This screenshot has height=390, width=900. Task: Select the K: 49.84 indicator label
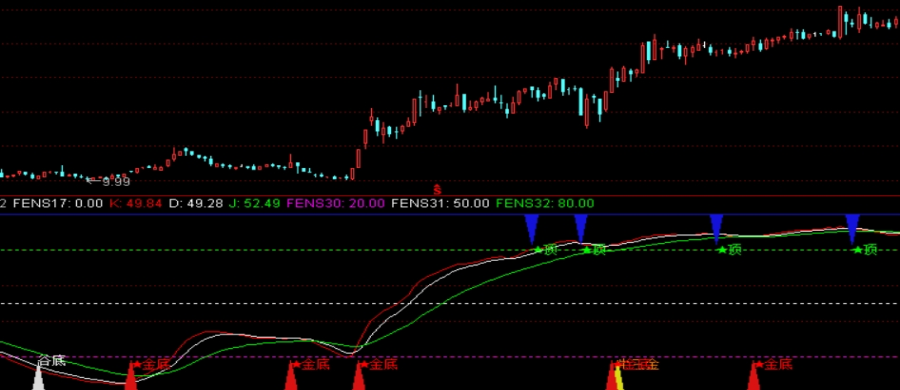[x=135, y=203]
